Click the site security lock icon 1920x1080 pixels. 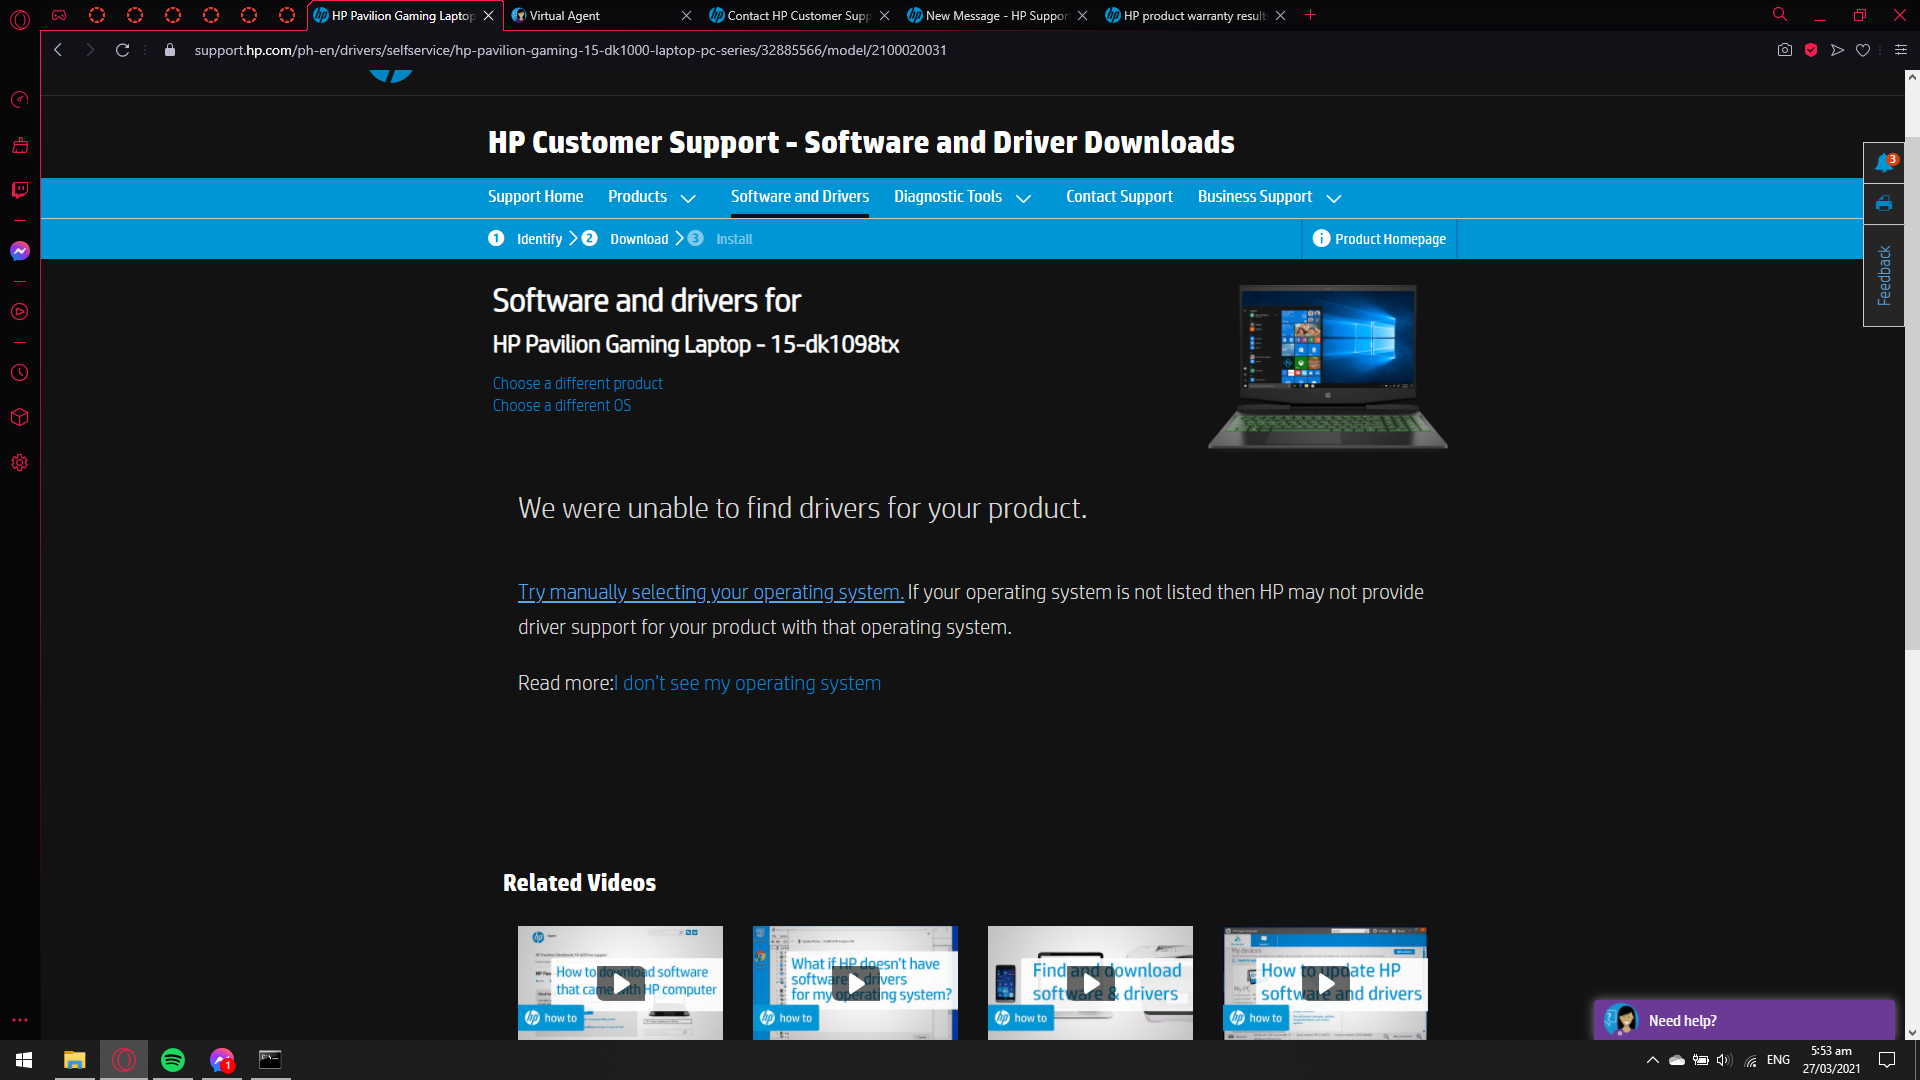point(170,50)
